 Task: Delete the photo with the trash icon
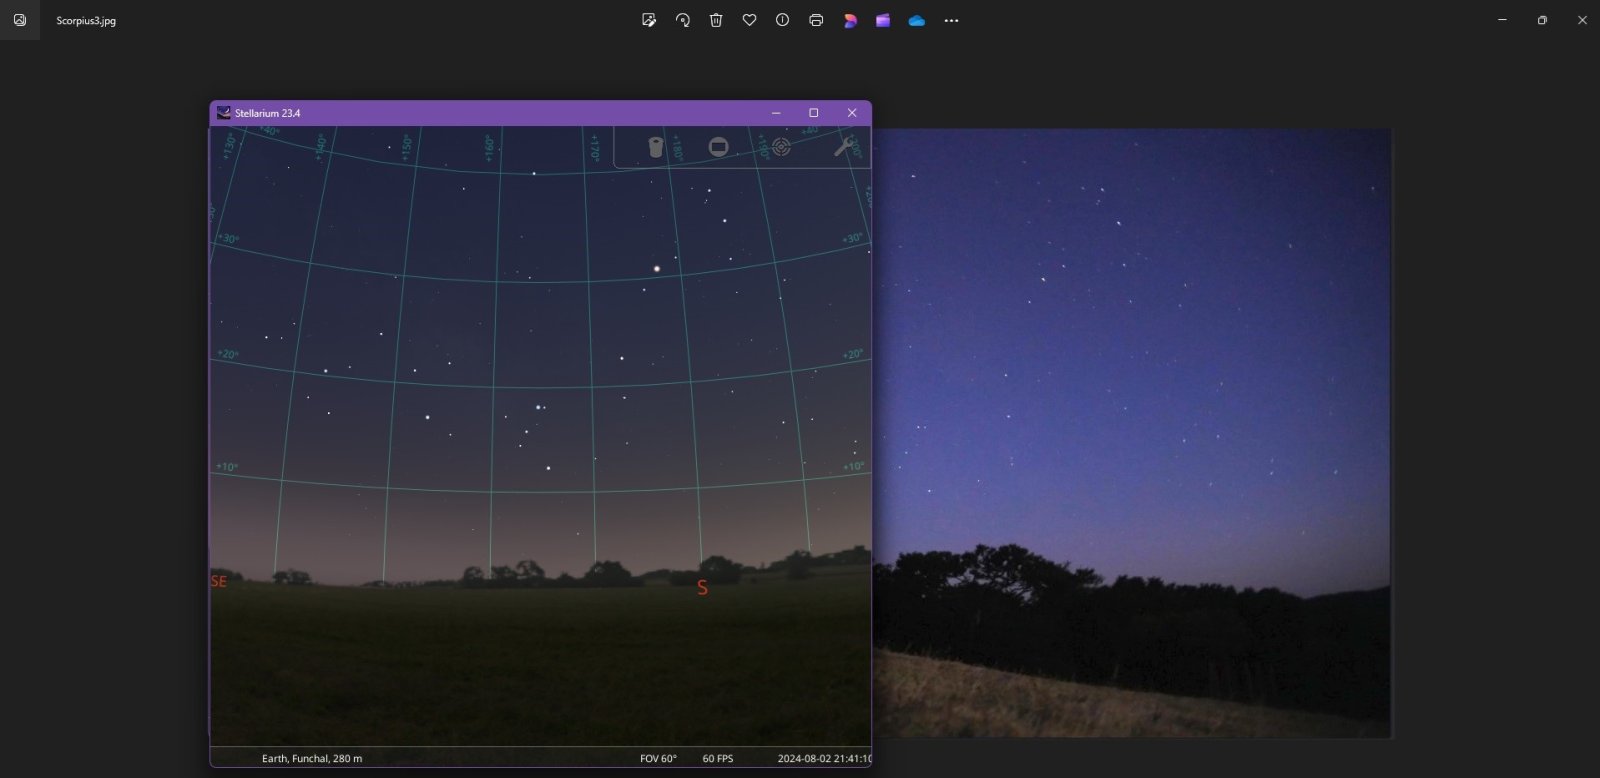point(716,20)
